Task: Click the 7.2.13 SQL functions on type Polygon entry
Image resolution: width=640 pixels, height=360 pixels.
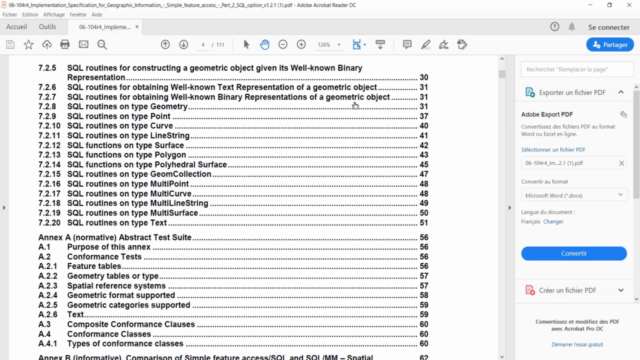Action: 233,155
